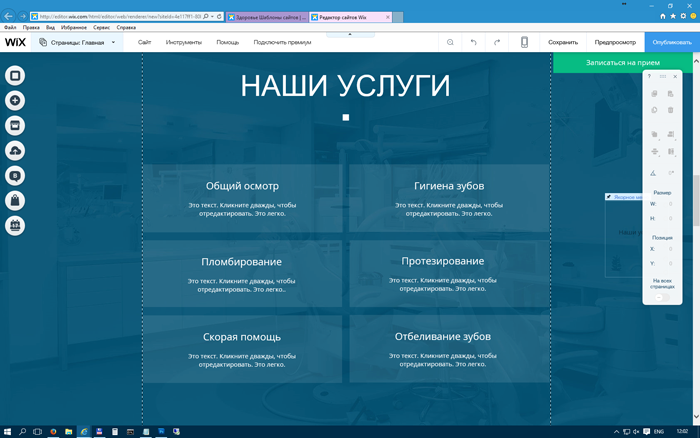700x438 pixels.
Task: Switch to Здоровье Шаблоны сайтов tab
Action: pos(267,17)
